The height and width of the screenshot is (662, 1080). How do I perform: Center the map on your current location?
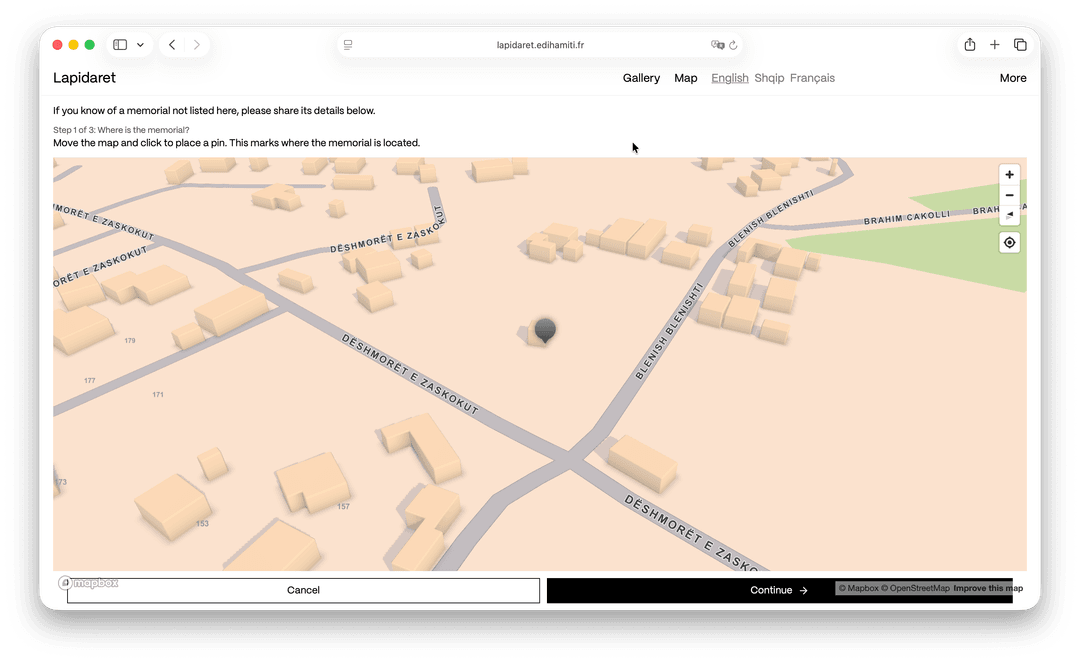click(x=1009, y=242)
